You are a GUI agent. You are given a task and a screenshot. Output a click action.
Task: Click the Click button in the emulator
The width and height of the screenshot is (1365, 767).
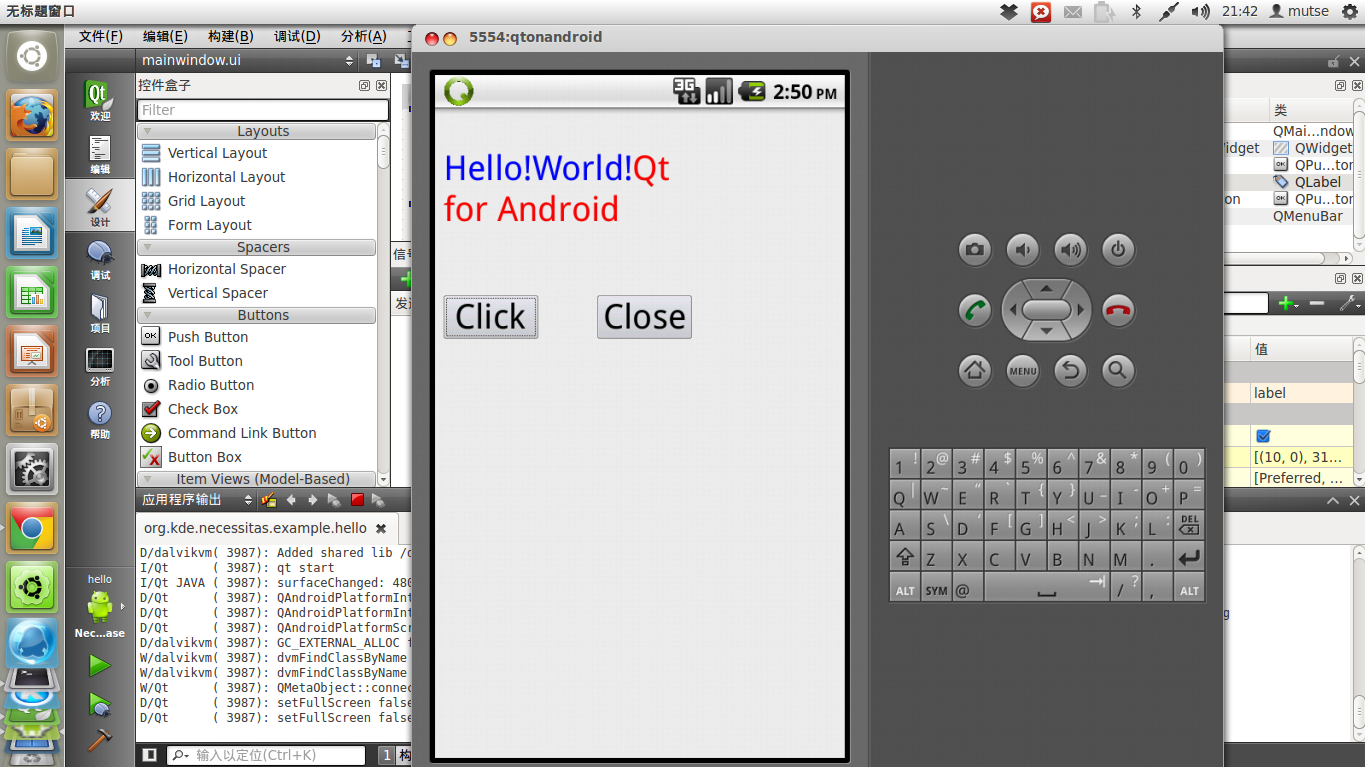point(491,317)
